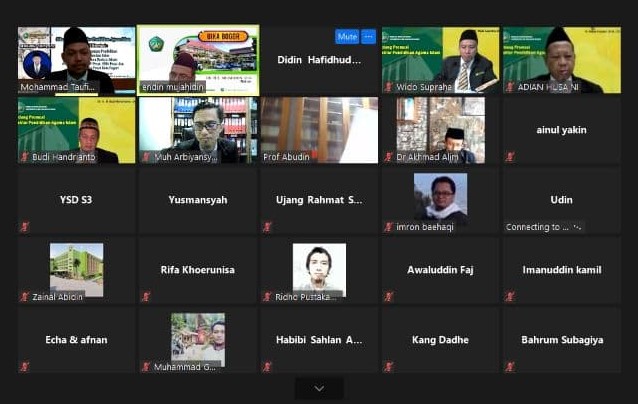Click the Mute button on Didin Hafidhuddin's tile
This screenshot has height=404, width=638.
pos(346,37)
